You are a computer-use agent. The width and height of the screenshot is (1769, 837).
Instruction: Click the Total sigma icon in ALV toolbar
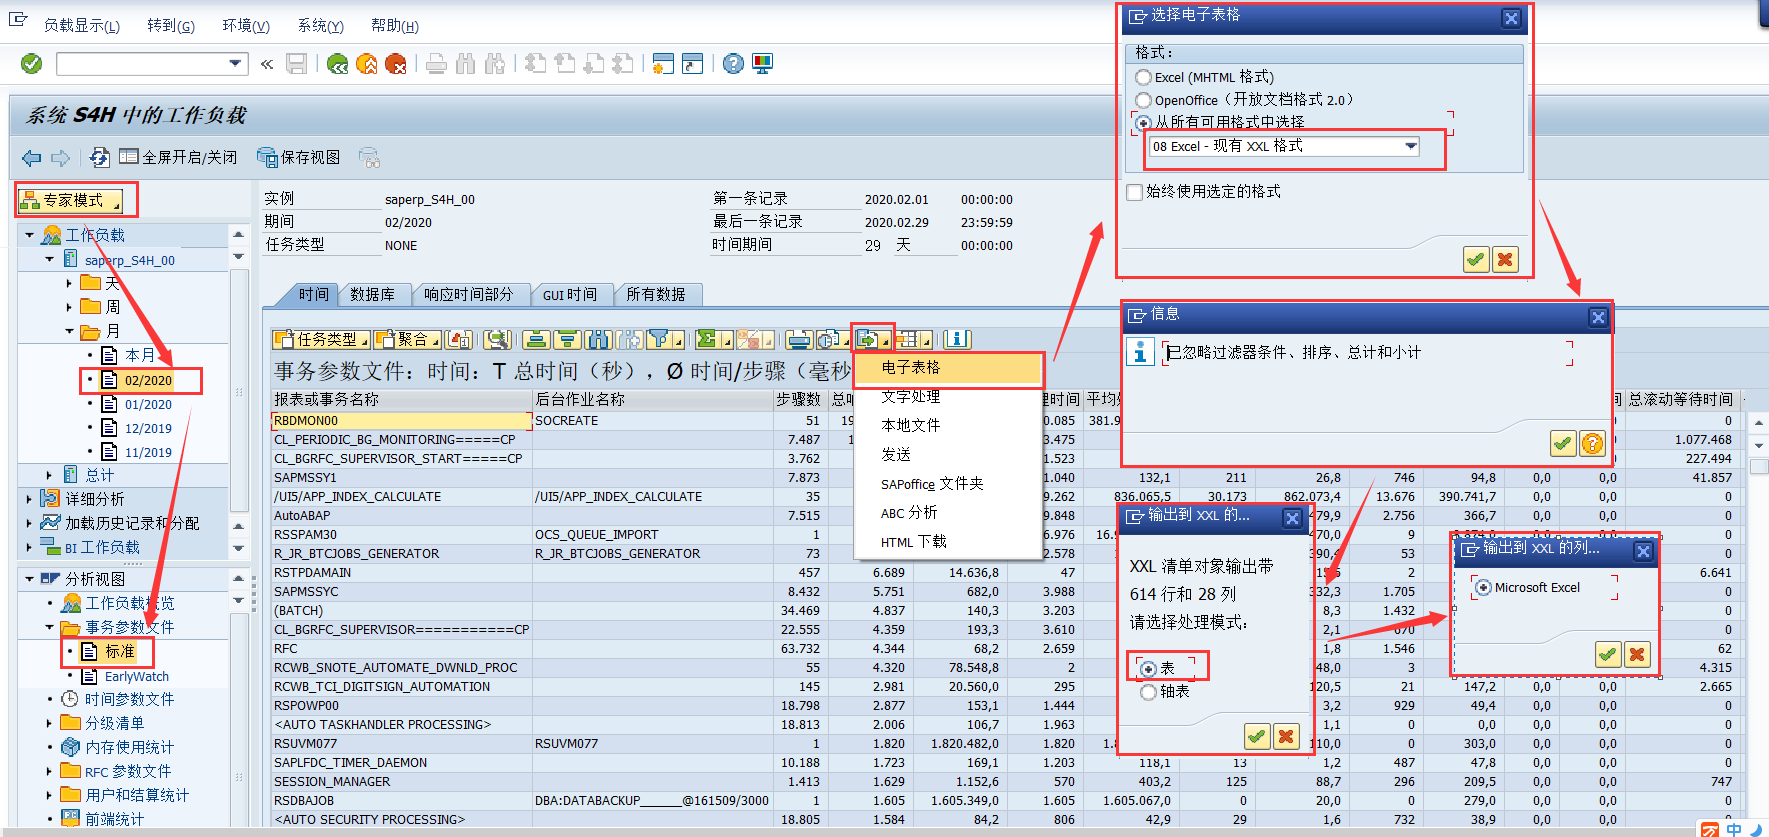coord(707,340)
